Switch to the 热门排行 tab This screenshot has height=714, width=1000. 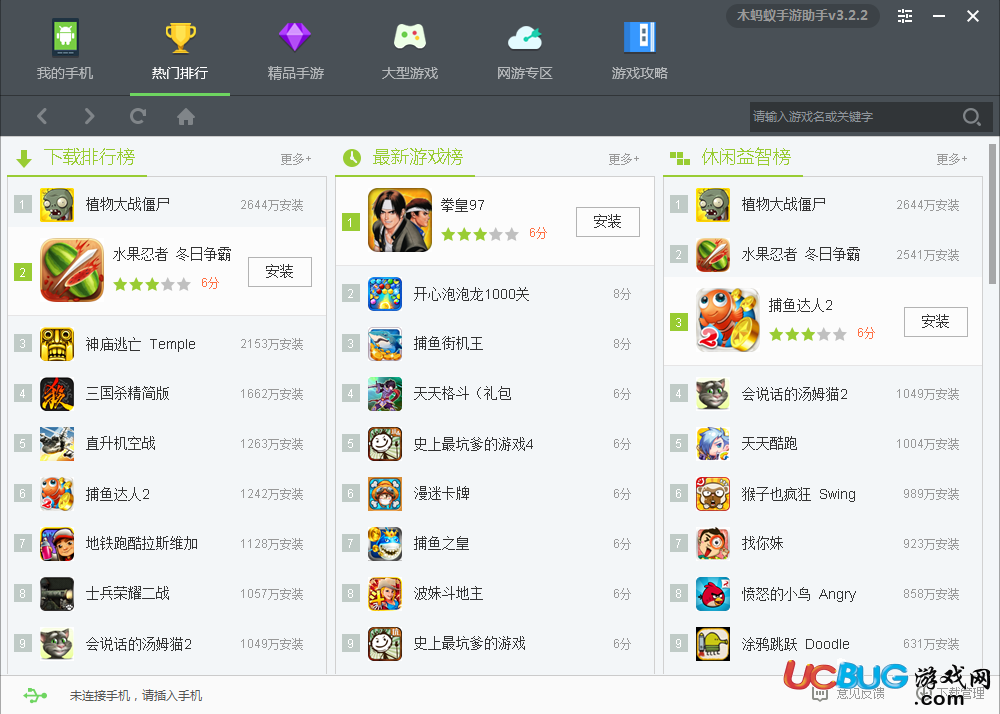coord(180,49)
